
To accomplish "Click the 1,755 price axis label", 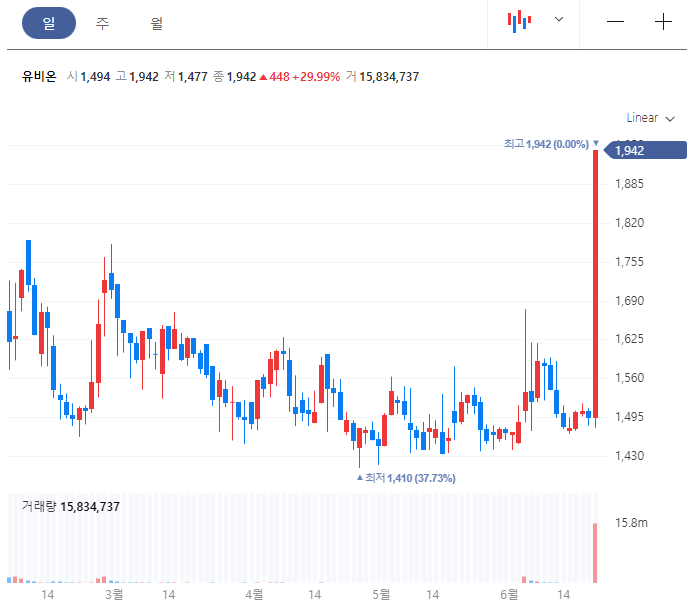I will 629,261.
